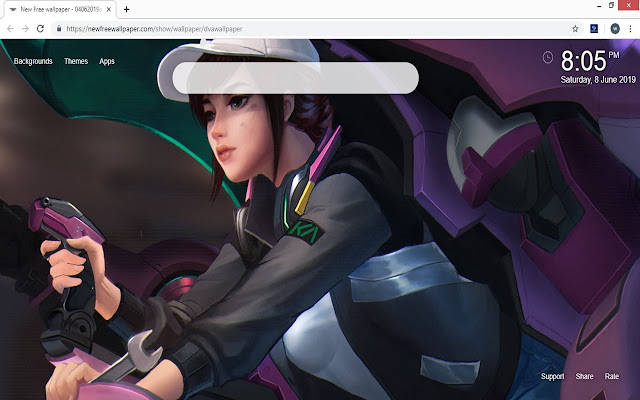Open the Backgrounds menu
Image resolution: width=640 pixels, height=400 pixels.
pos(33,61)
